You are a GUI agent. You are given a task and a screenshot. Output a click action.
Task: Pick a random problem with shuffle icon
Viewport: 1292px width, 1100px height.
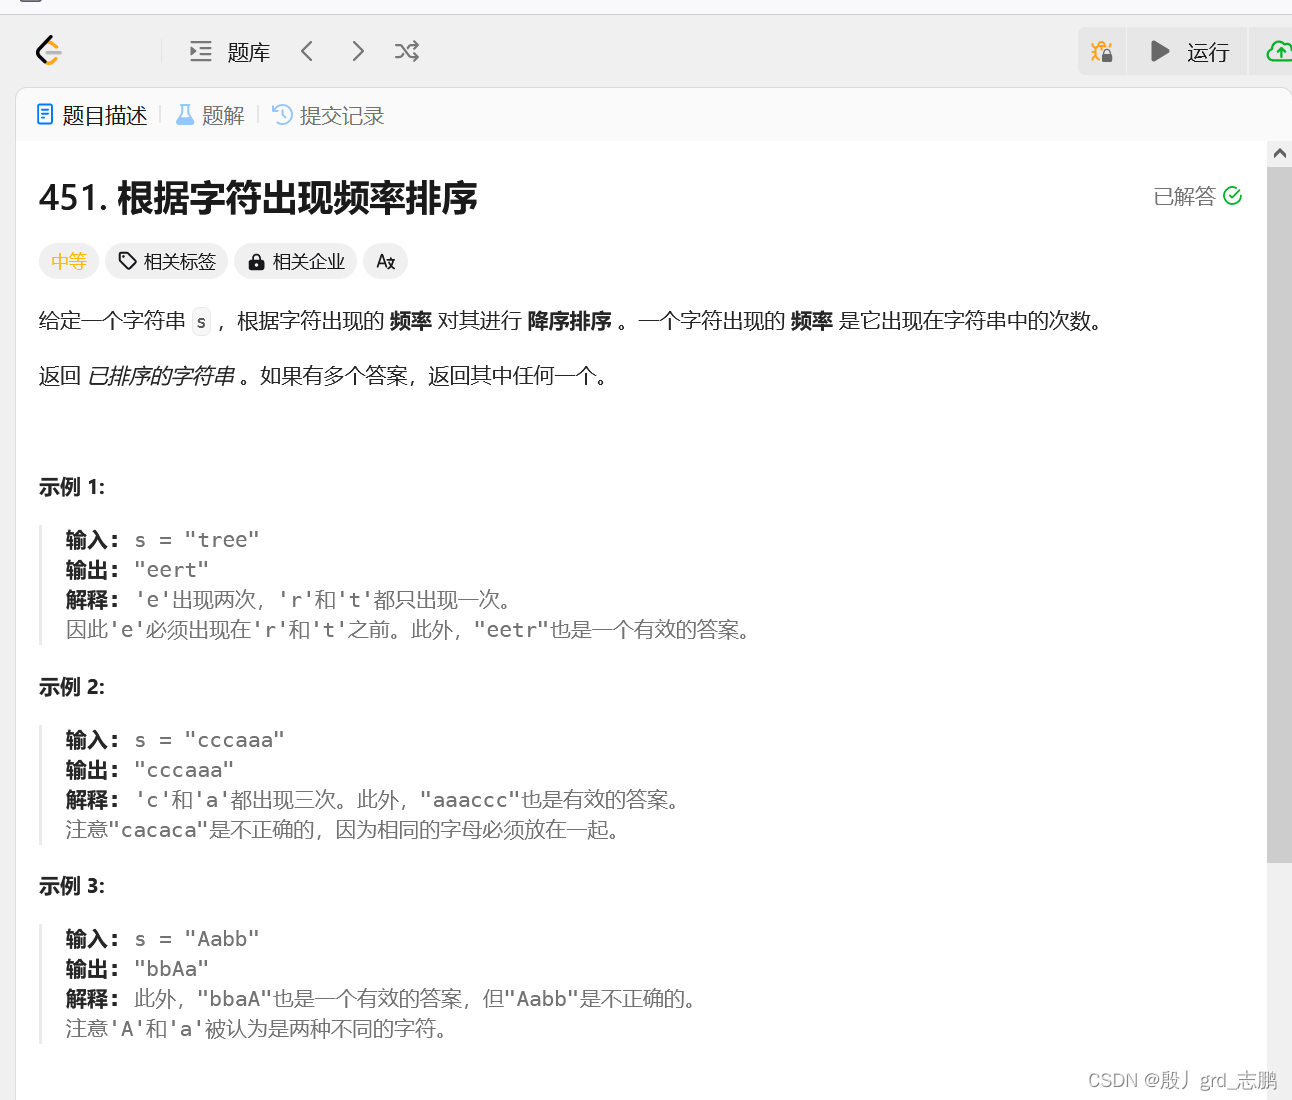coord(407,51)
